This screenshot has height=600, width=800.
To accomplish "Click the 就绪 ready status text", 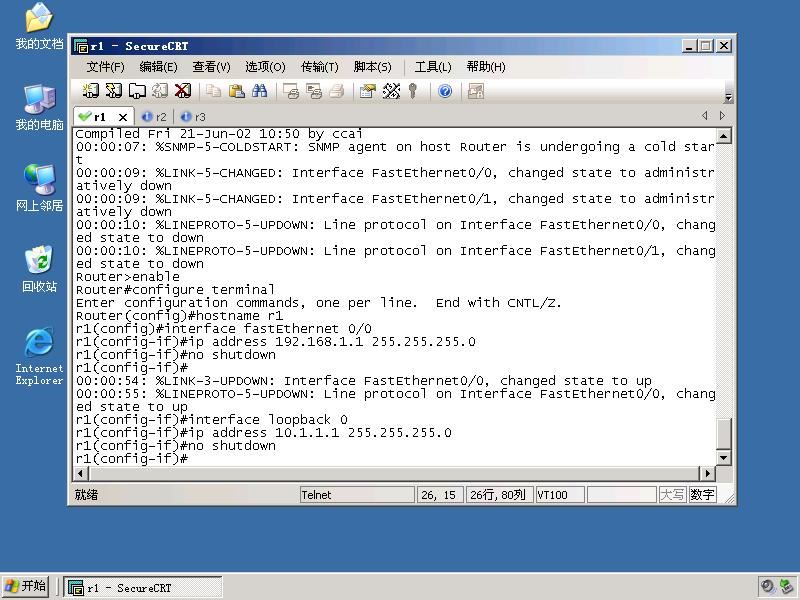I will click(86, 495).
